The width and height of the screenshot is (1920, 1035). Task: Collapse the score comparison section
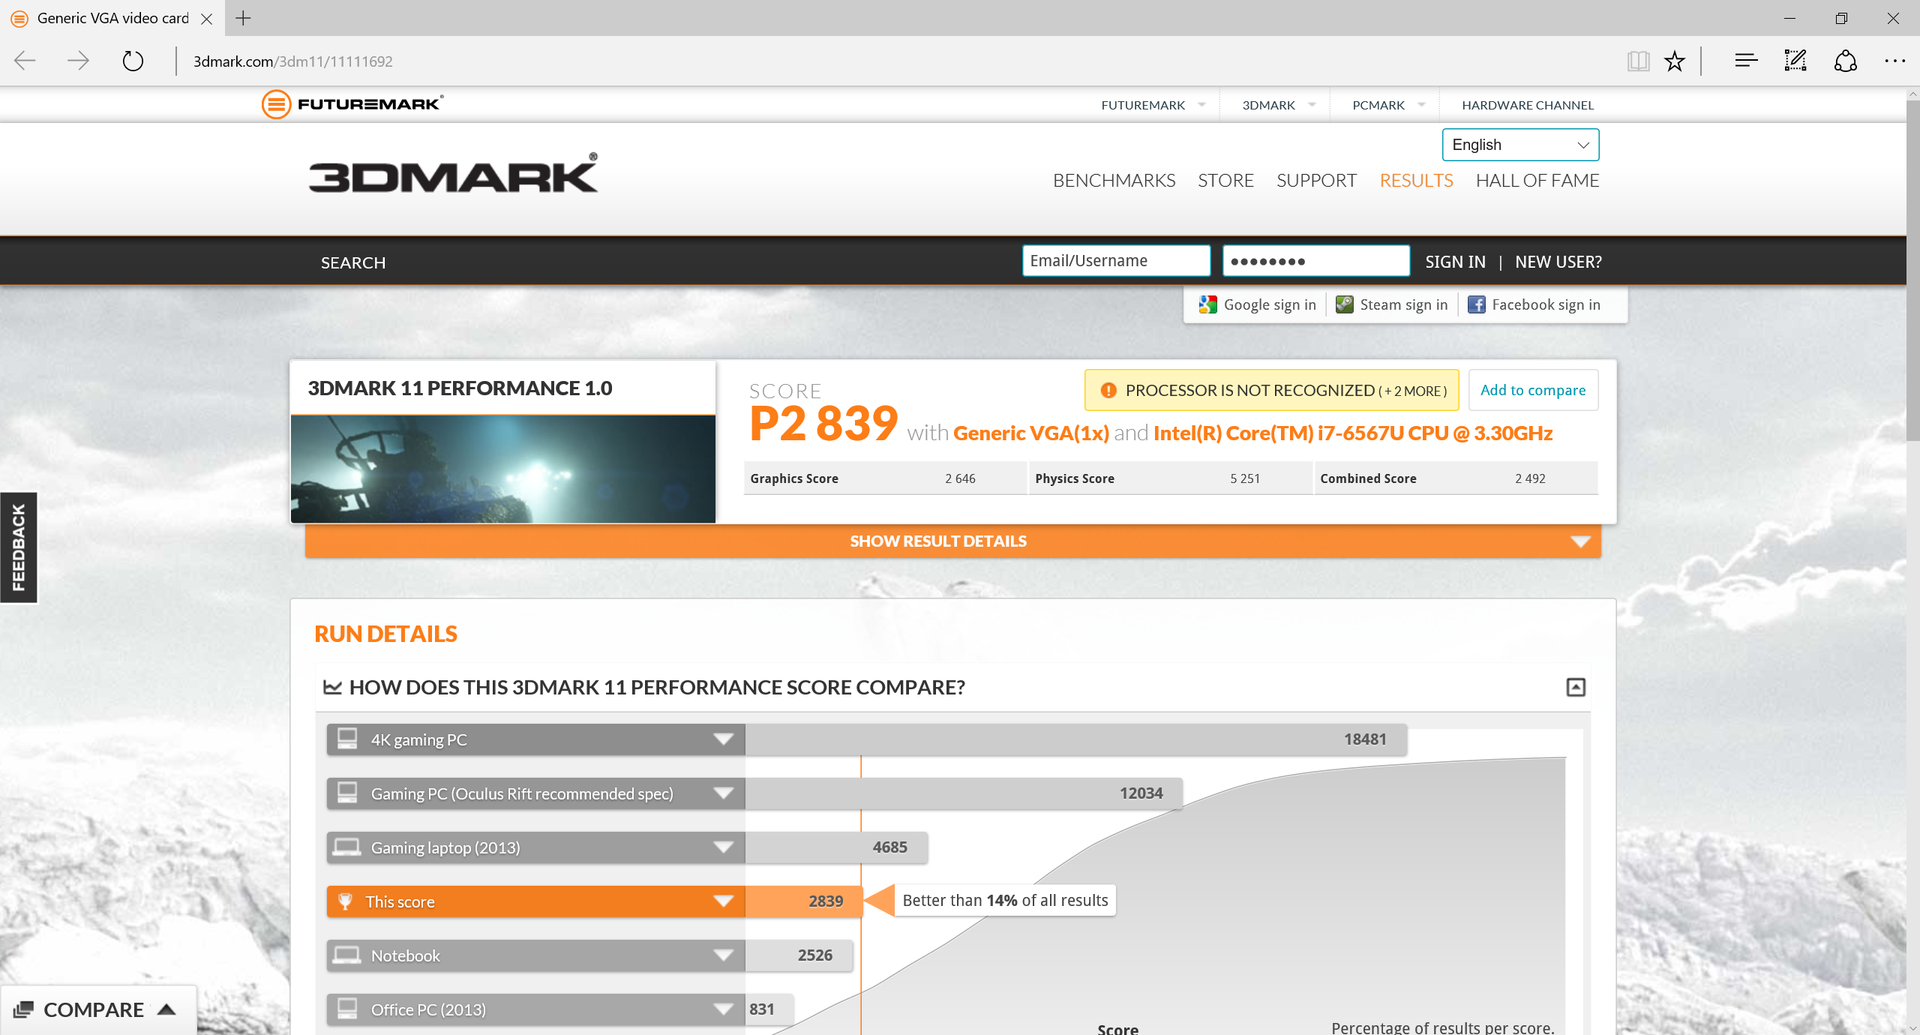point(1576,687)
